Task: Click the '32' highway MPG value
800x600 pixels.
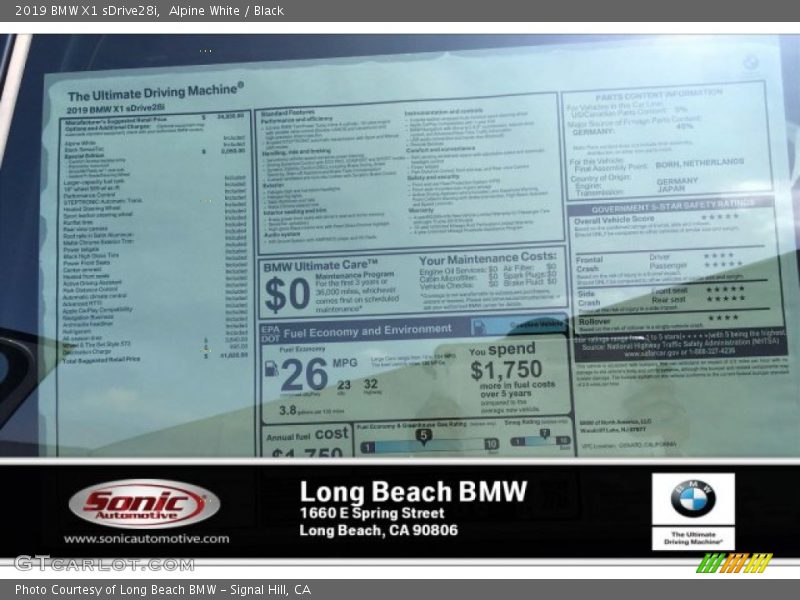Action: tap(371, 384)
